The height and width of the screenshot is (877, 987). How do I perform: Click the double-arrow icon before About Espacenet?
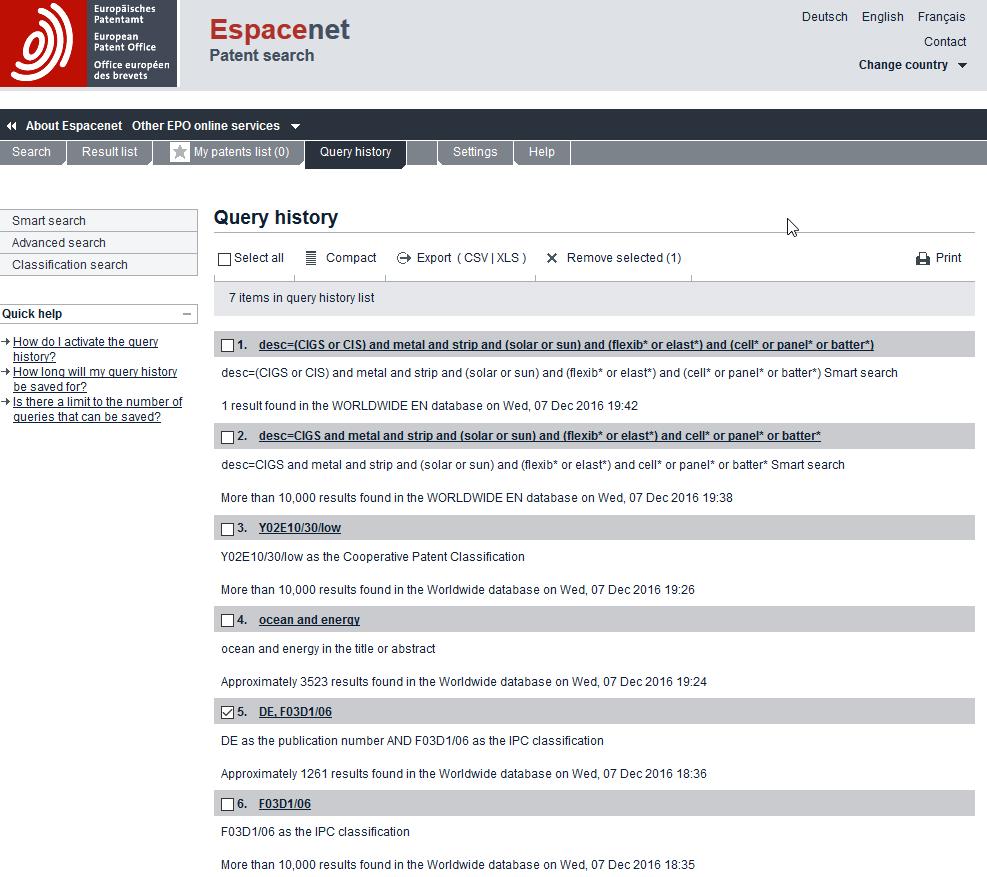pos(11,126)
